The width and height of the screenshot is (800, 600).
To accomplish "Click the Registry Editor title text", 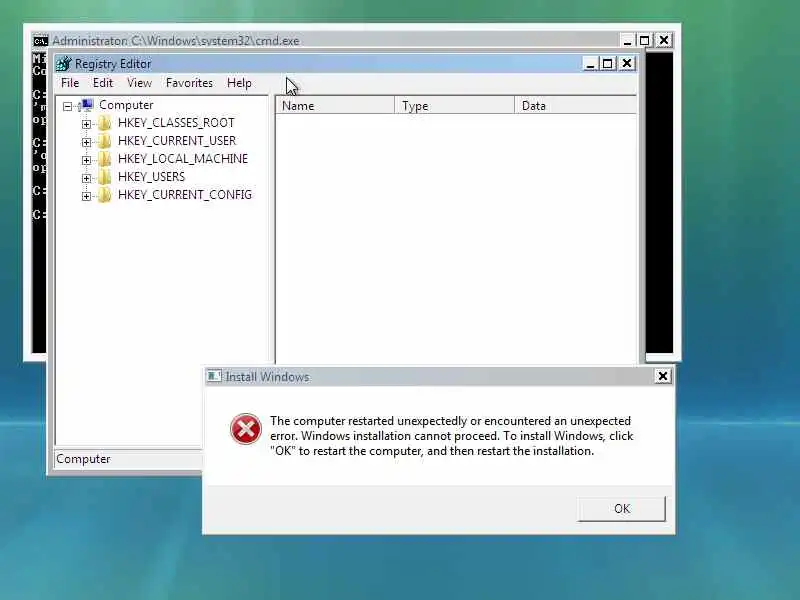I will coord(113,64).
